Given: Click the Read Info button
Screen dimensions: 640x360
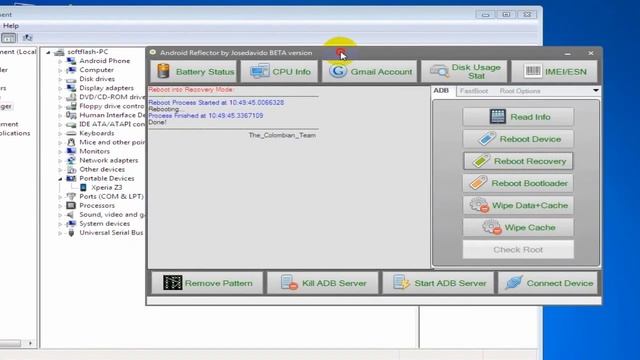Looking at the screenshot, I should point(518,117).
